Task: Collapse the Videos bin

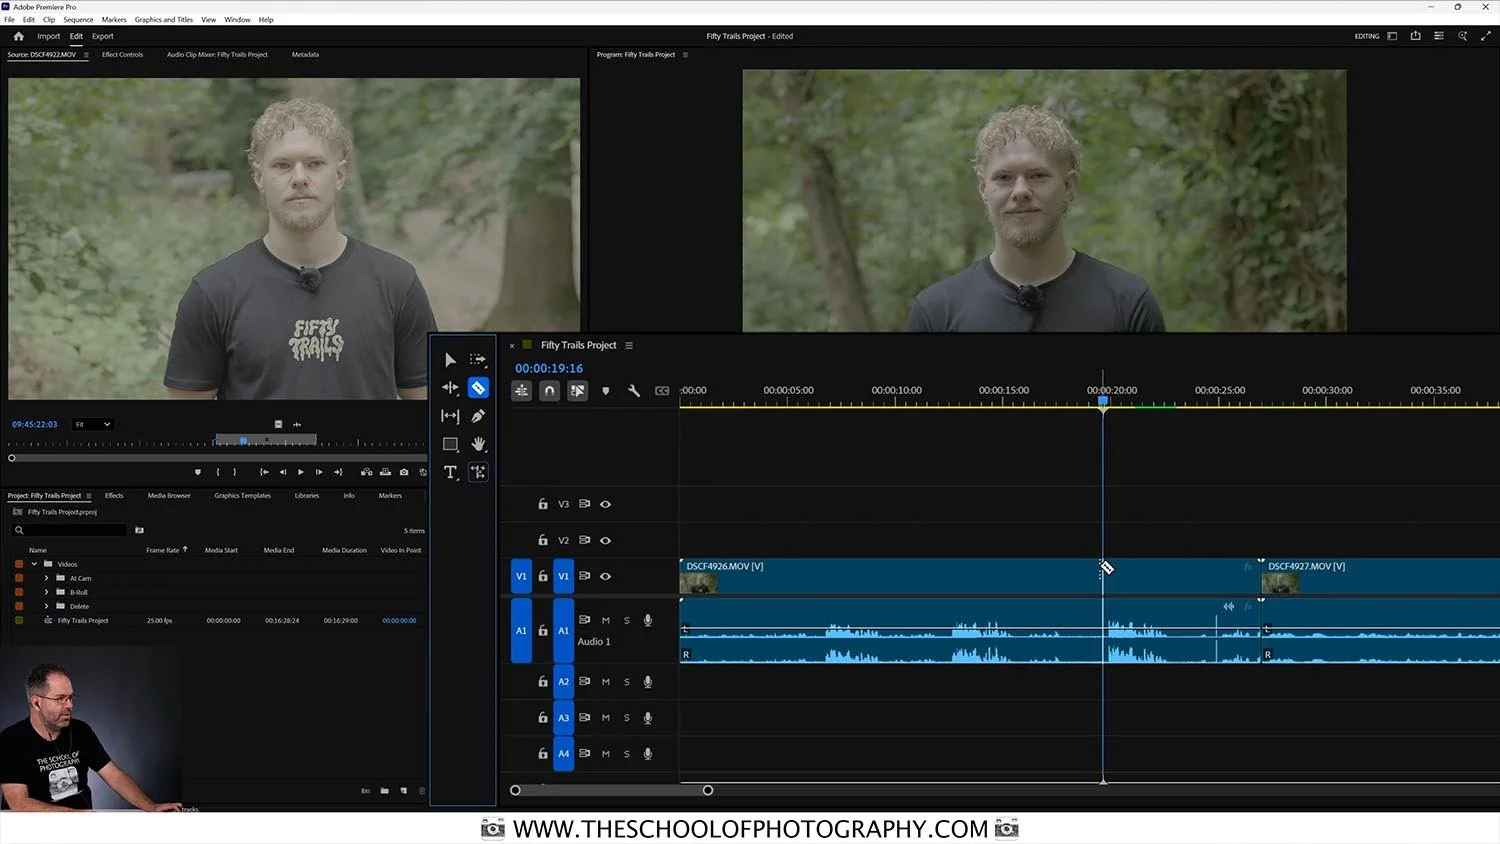Action: (33, 564)
